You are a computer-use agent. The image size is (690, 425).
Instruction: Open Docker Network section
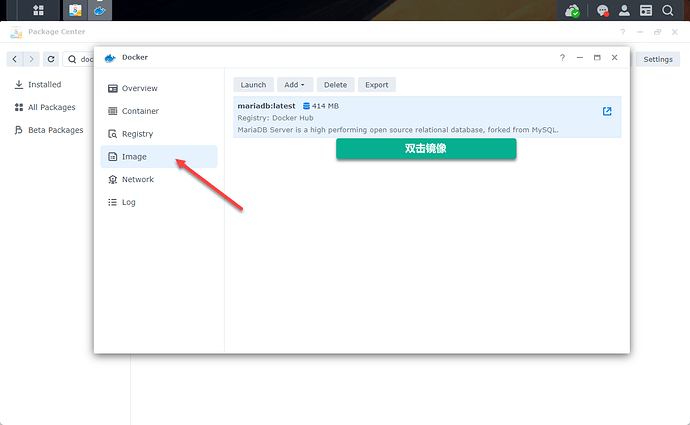(159, 180)
